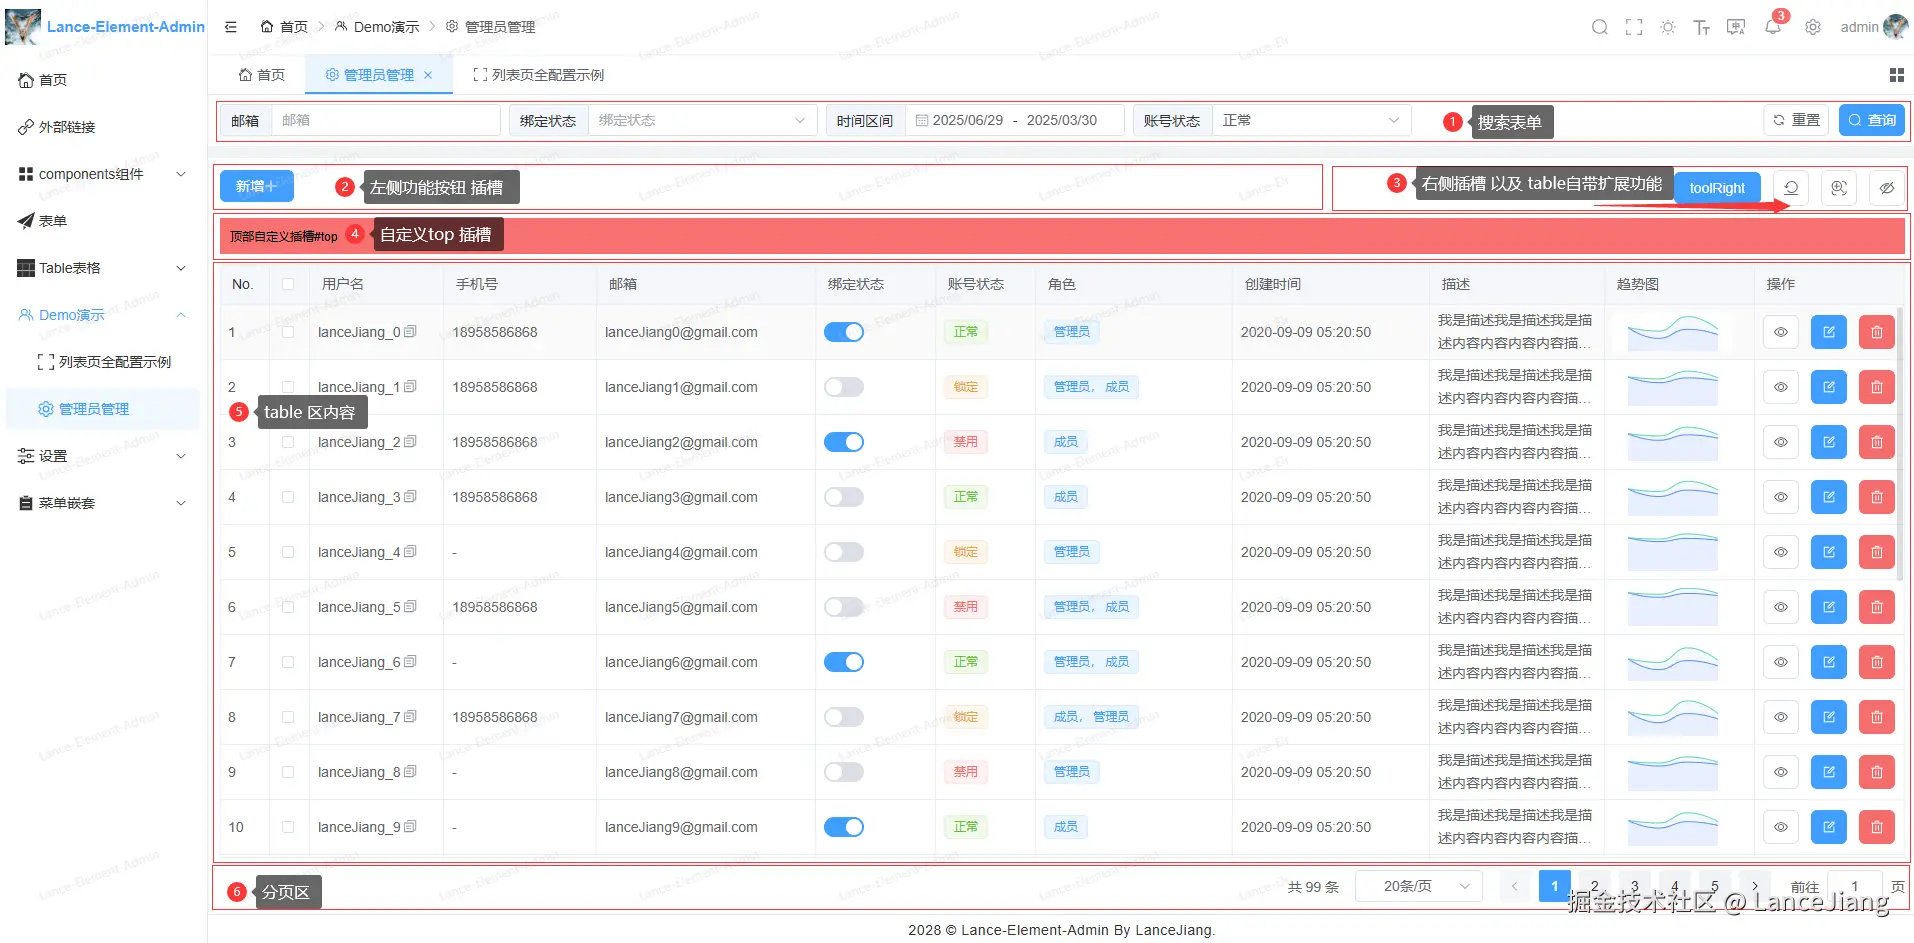View lanceJiang_2 details via eye icon
Image resolution: width=1914 pixels, height=943 pixels.
pos(1781,442)
